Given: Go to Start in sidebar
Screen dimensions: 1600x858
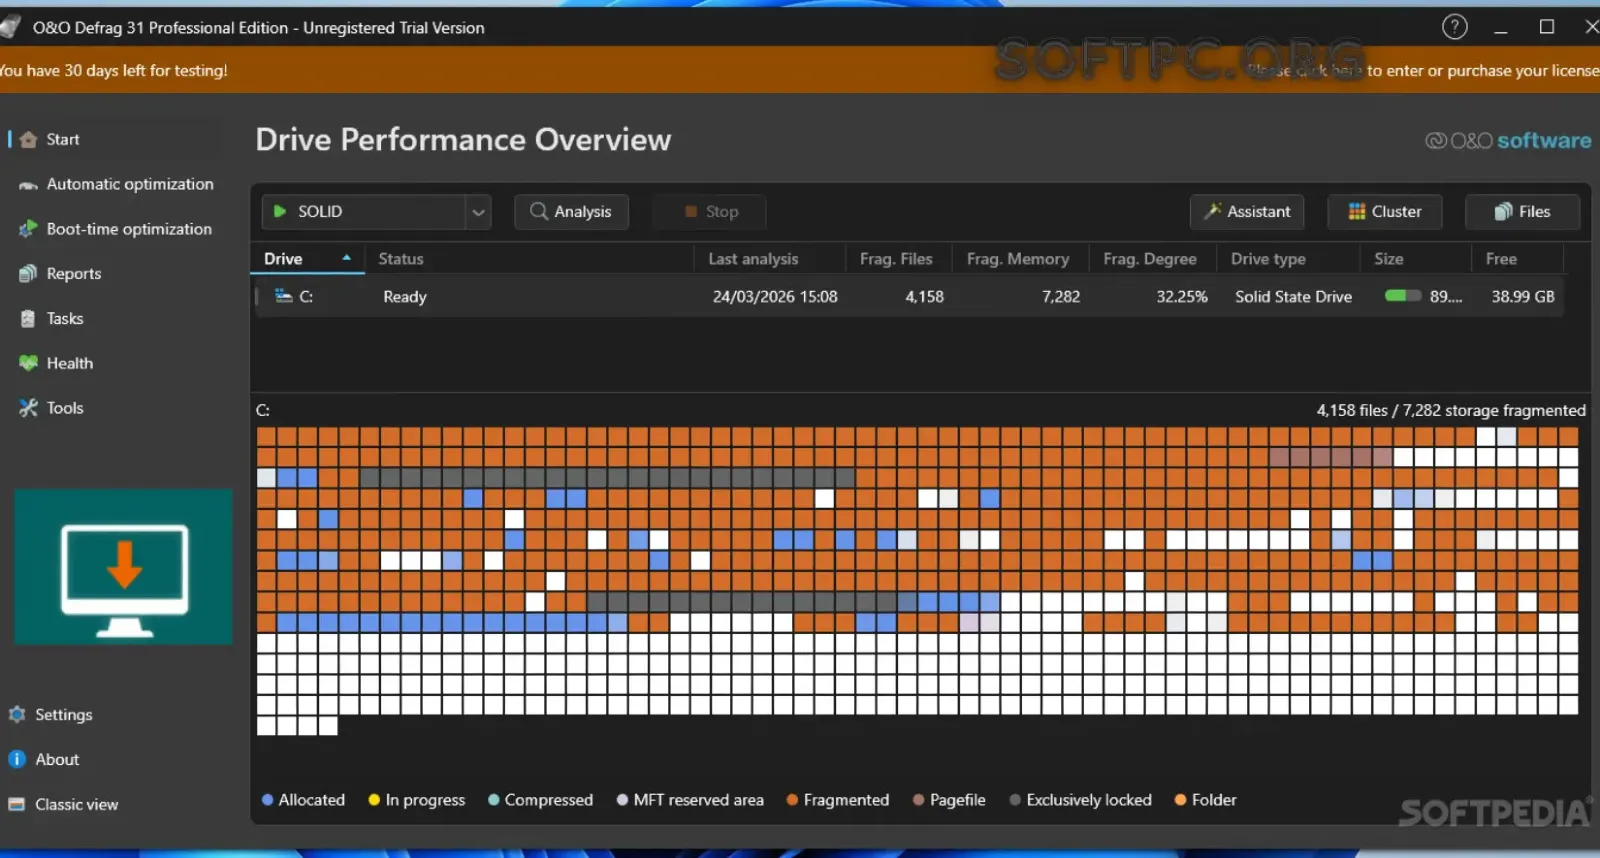Looking at the screenshot, I should tap(63, 140).
